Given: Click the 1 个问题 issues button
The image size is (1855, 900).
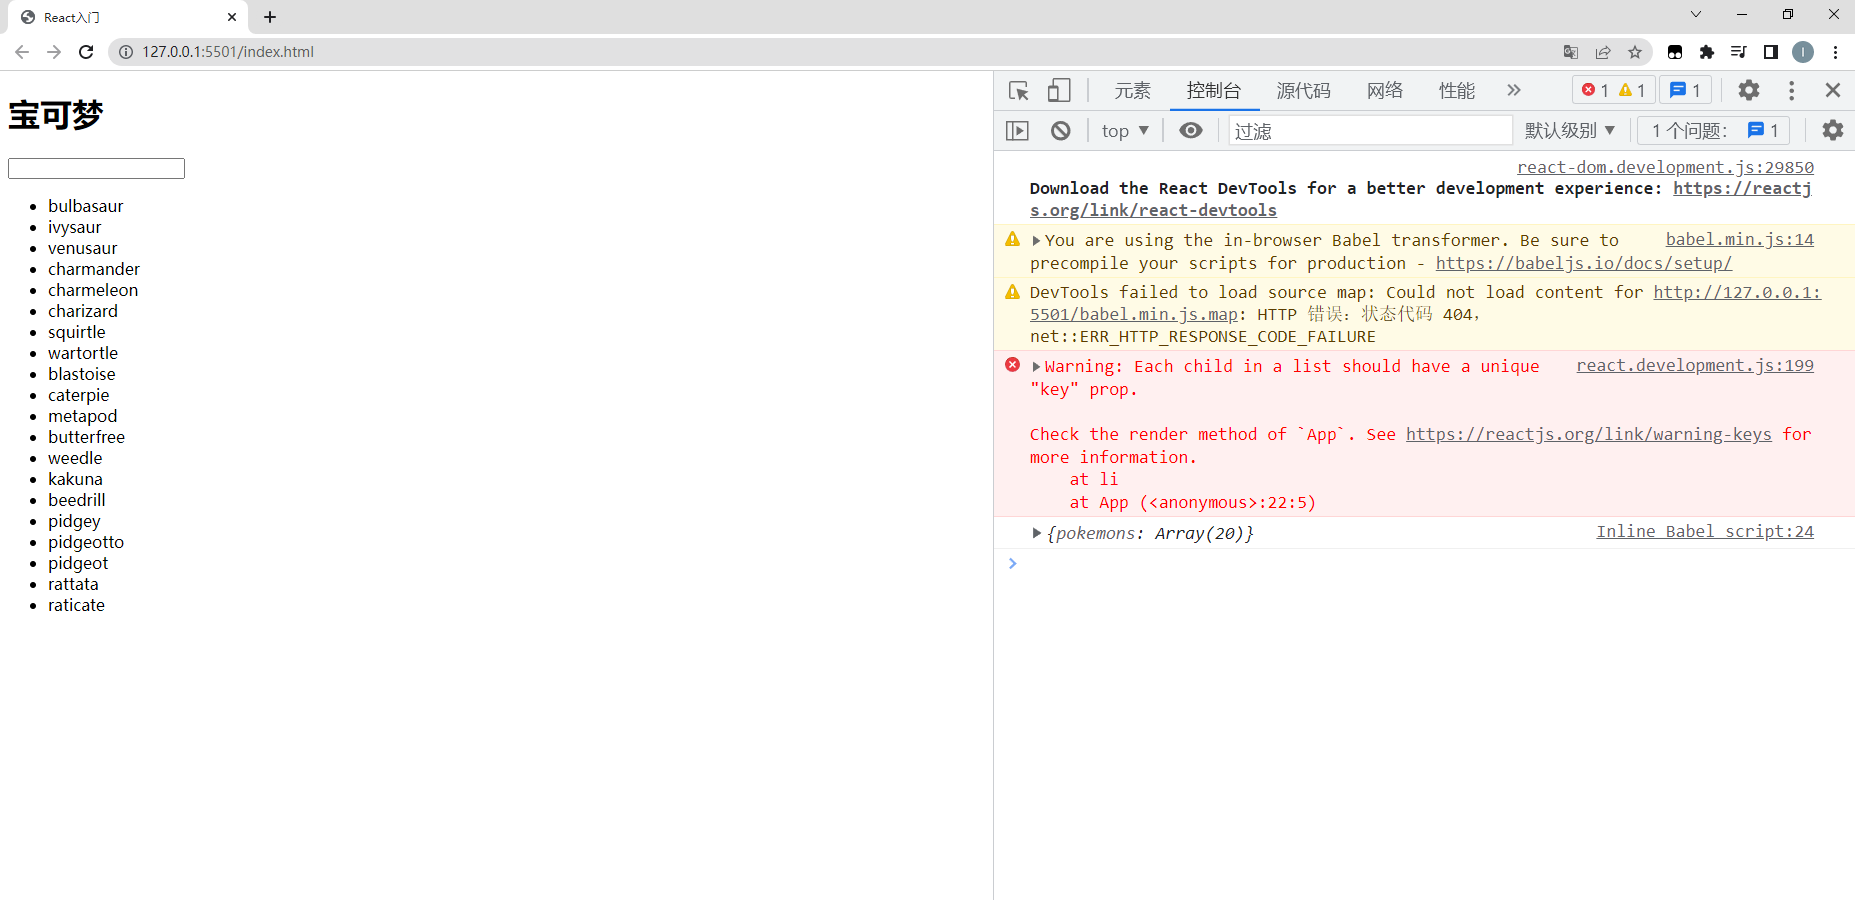Looking at the screenshot, I should pos(1714,130).
